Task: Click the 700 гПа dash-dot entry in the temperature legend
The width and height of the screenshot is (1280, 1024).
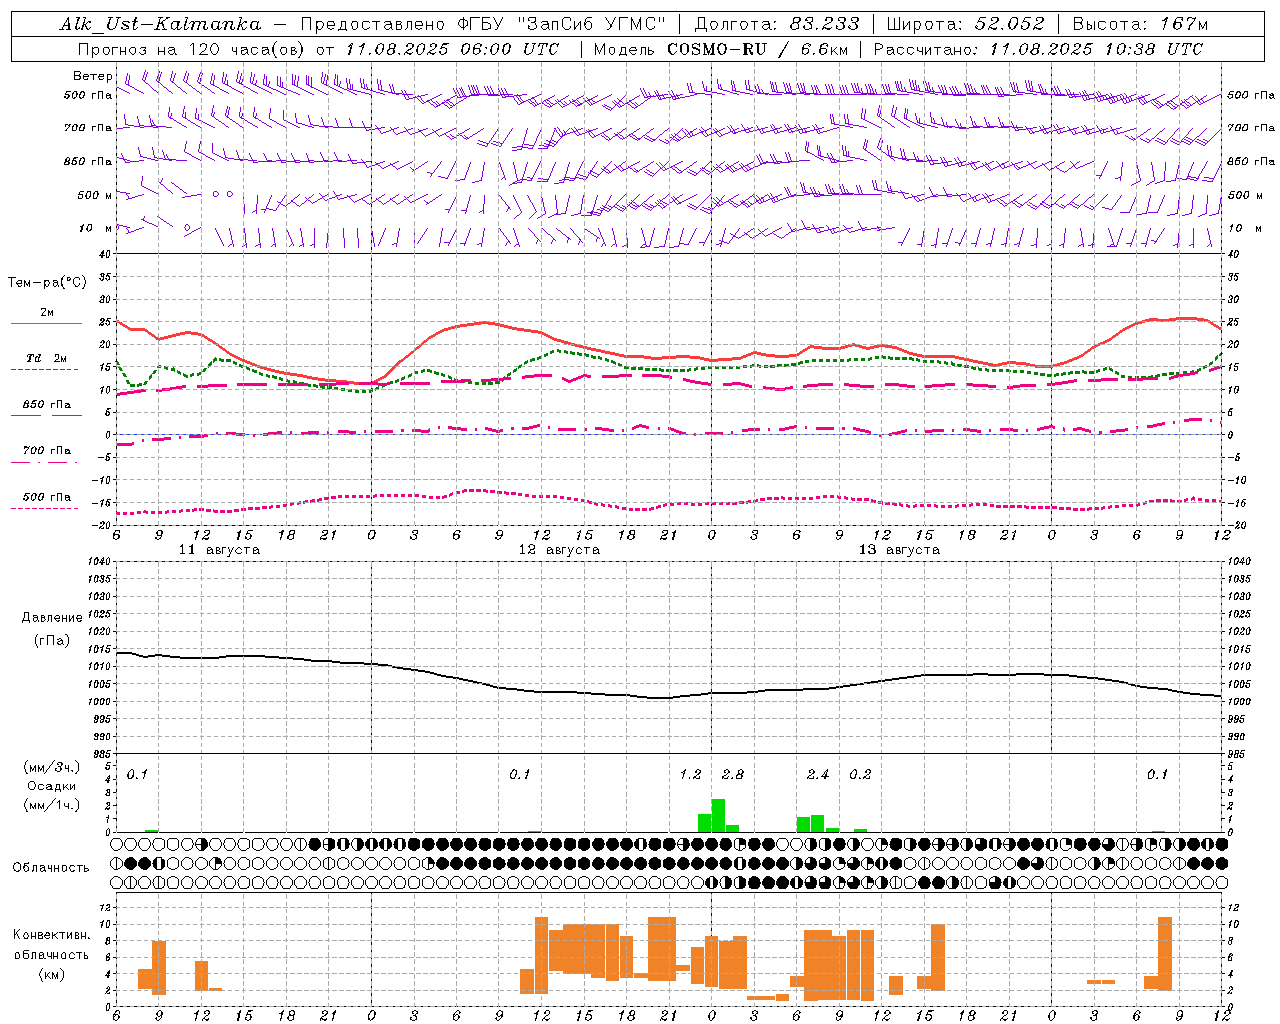Action: point(47,451)
